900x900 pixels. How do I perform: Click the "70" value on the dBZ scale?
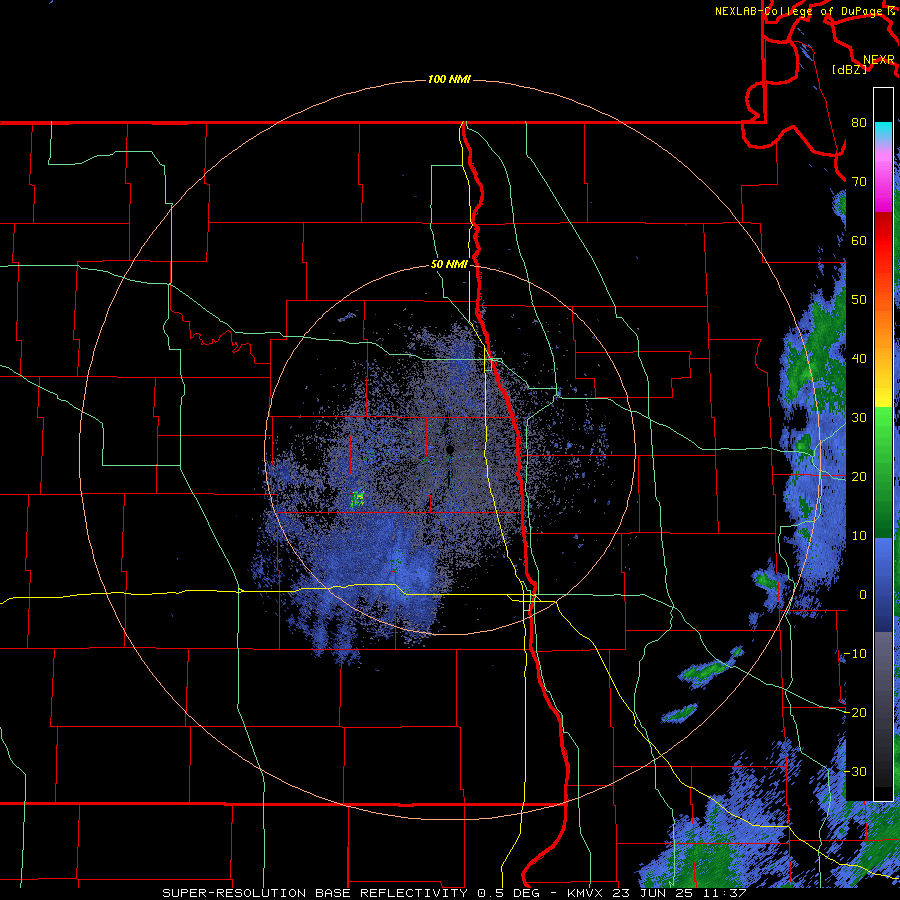[x=859, y=182]
